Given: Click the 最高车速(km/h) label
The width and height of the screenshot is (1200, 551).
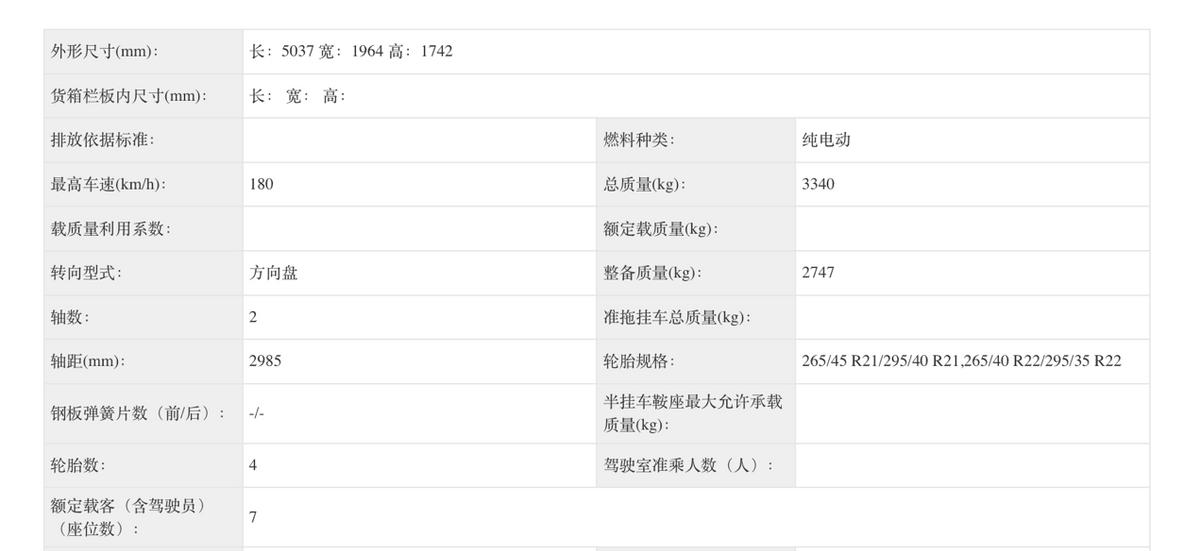Looking at the screenshot, I should (x=108, y=184).
